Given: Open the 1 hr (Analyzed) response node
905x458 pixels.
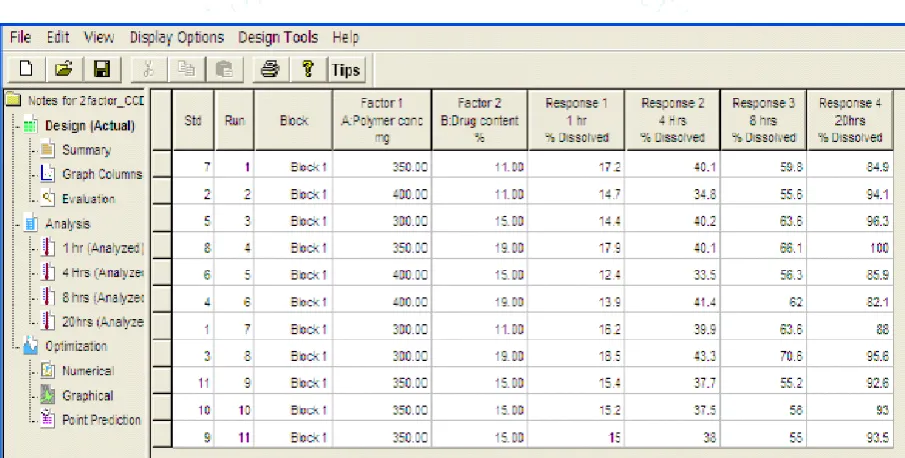Looking at the screenshot, I should [103, 248].
